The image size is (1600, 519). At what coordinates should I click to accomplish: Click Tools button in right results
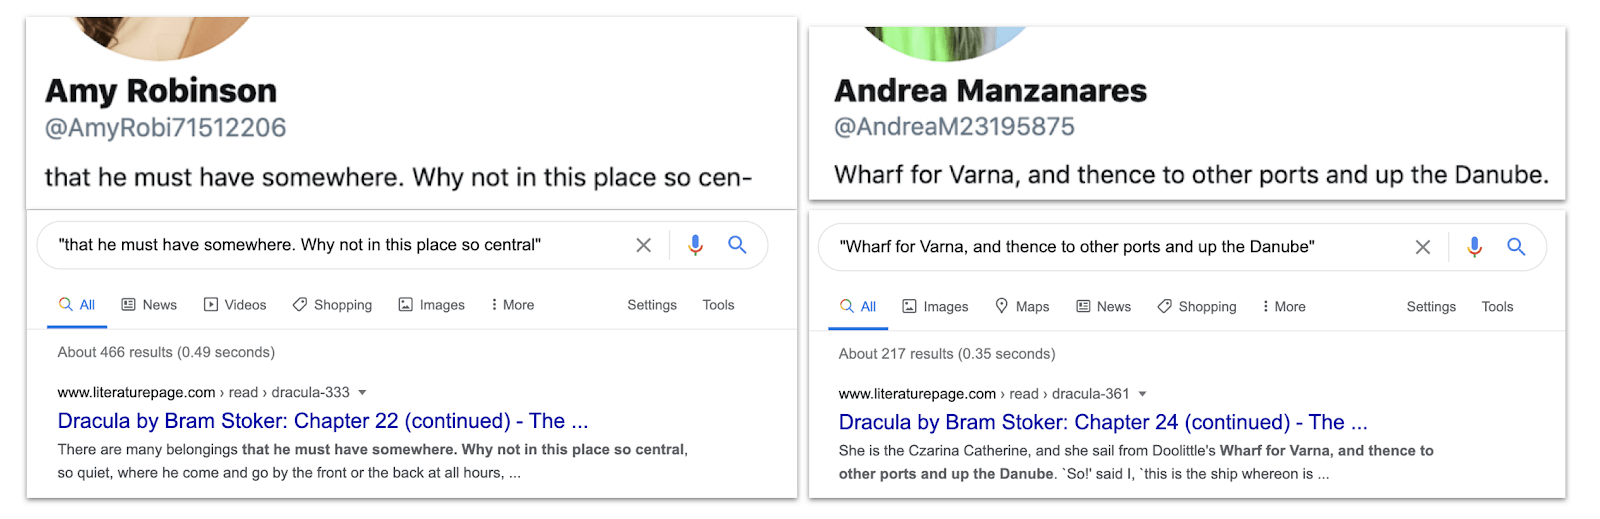click(x=1497, y=307)
